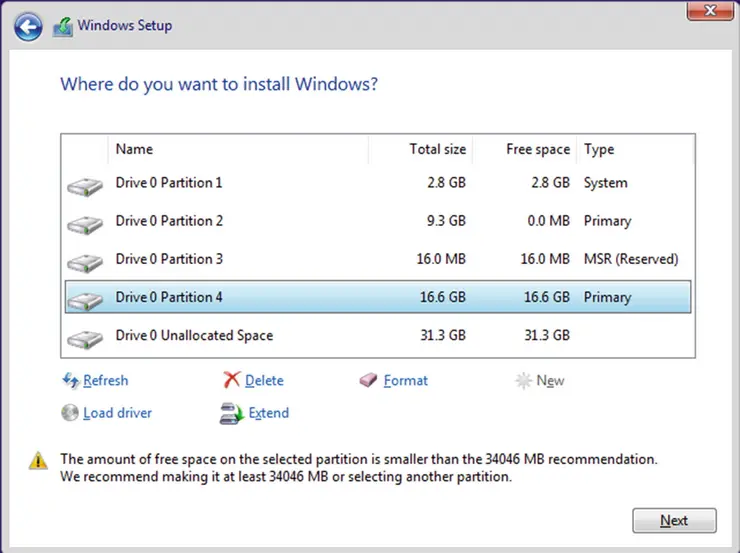Image resolution: width=740 pixels, height=553 pixels.
Task: Click the Extend partition icon
Action: pos(231,412)
